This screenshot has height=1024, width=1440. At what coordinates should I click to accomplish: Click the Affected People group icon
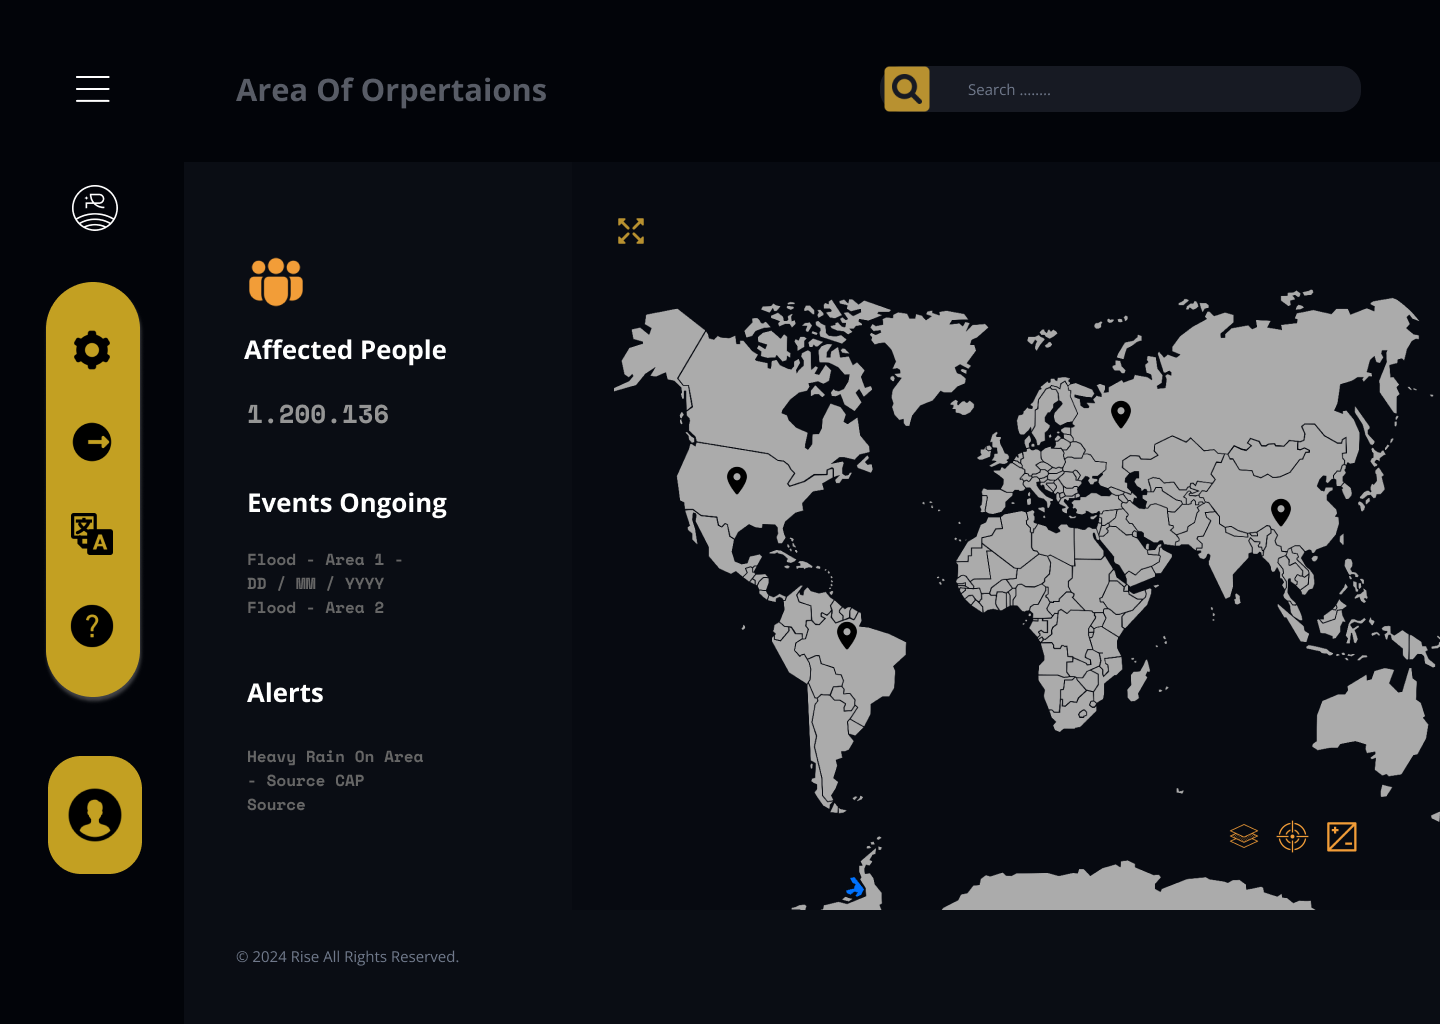coord(276,282)
